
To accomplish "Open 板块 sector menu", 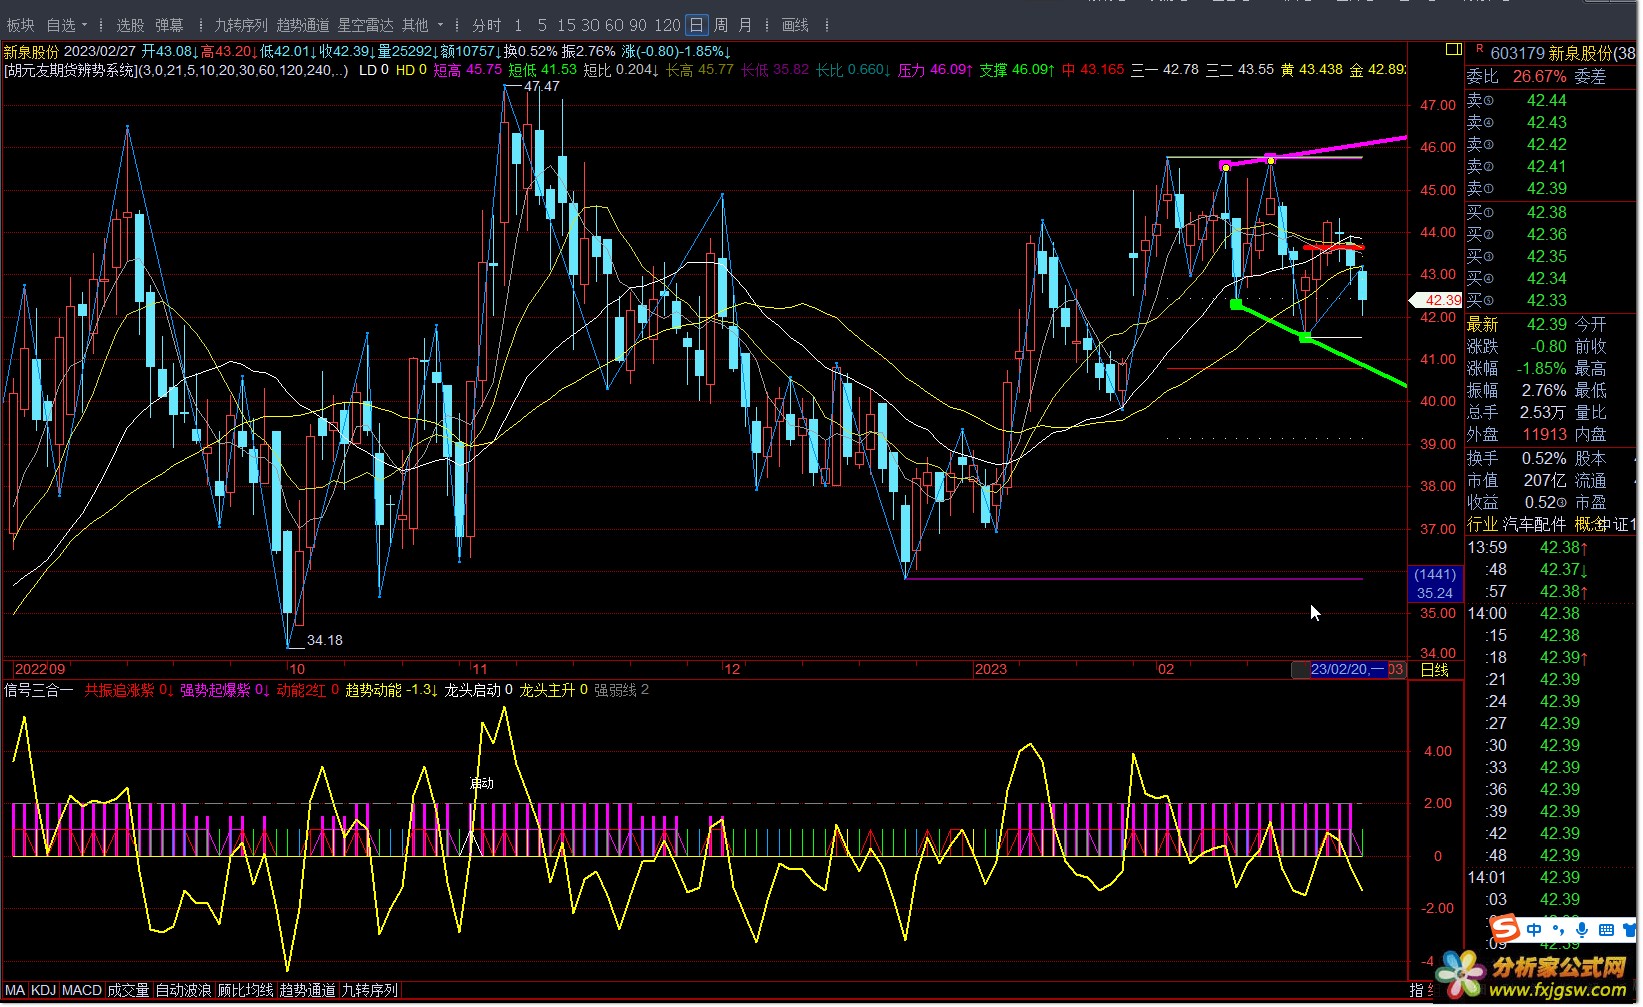I will click(x=20, y=25).
